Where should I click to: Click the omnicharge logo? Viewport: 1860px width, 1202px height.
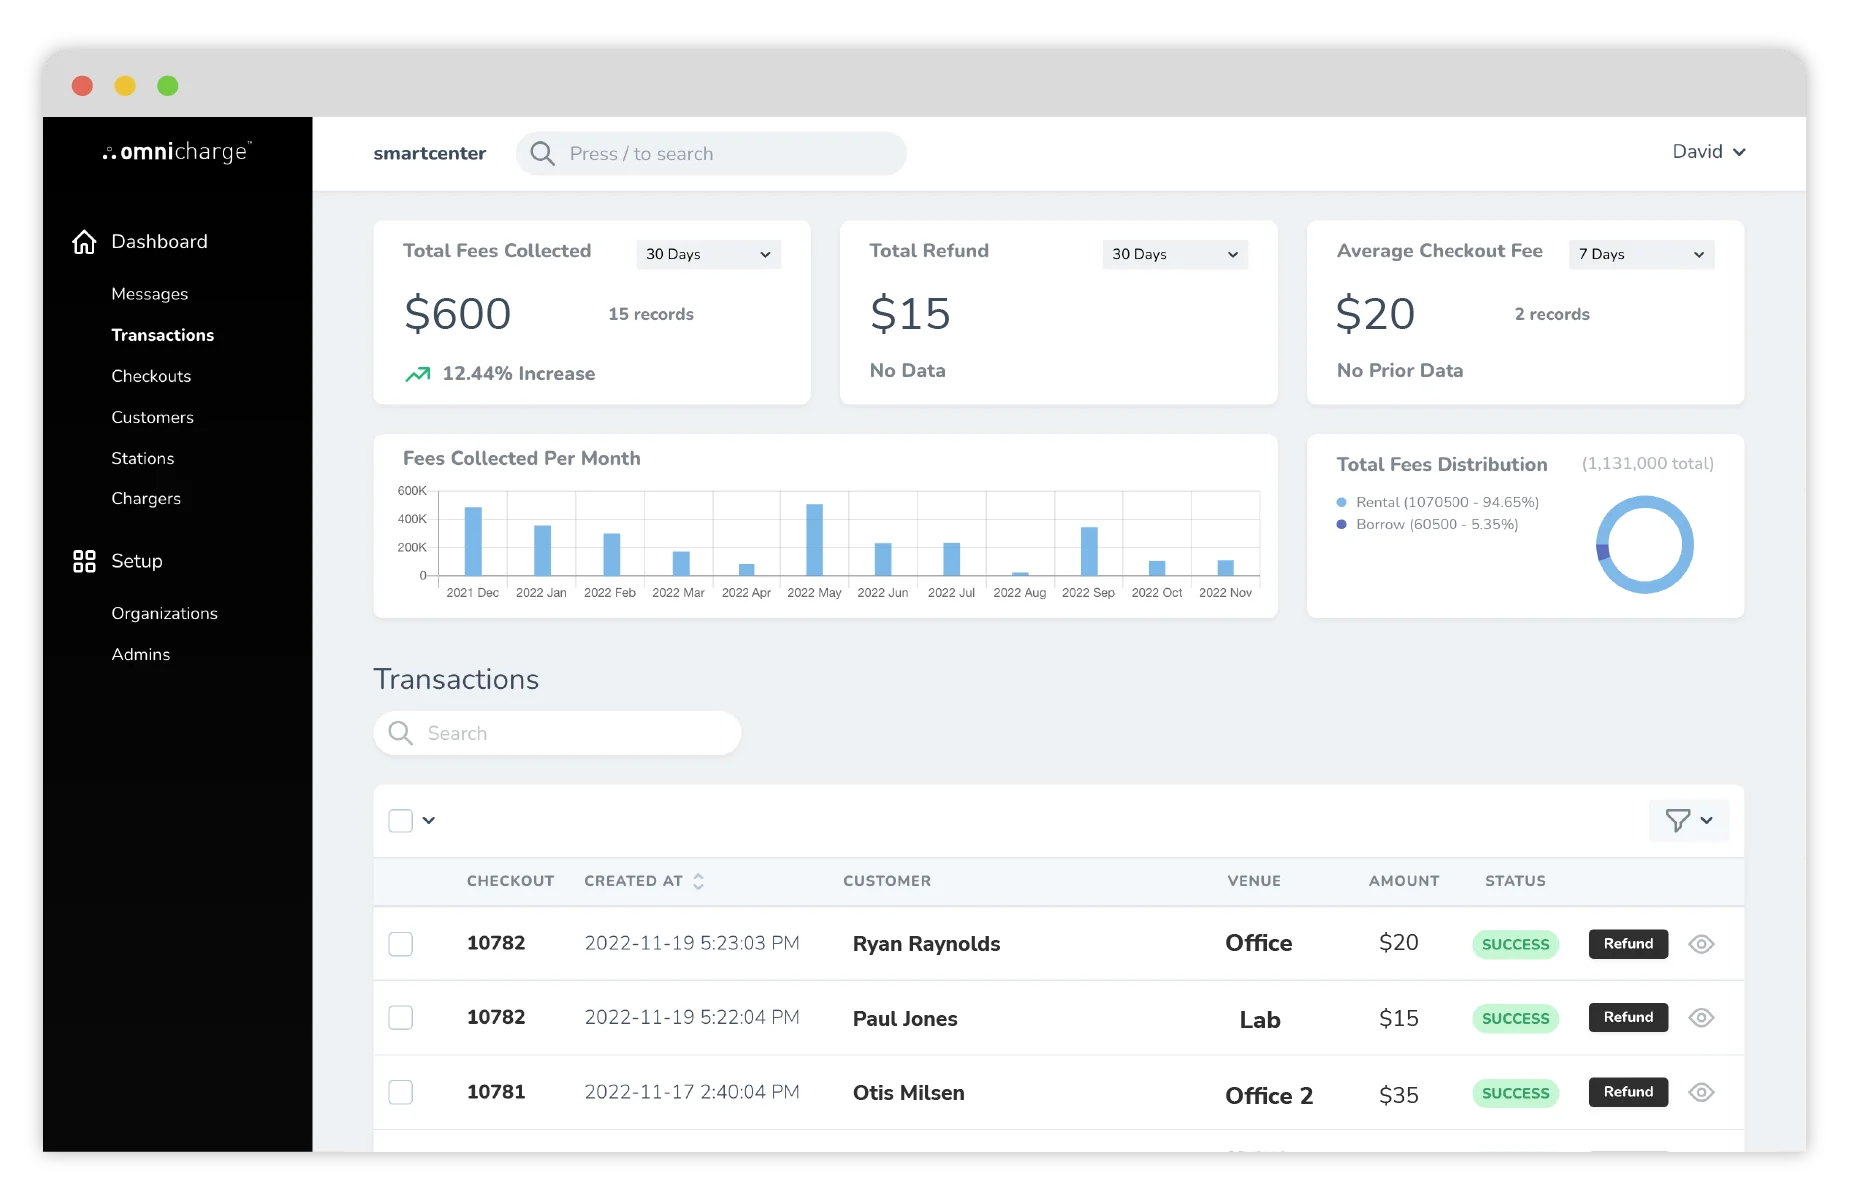coord(177,152)
